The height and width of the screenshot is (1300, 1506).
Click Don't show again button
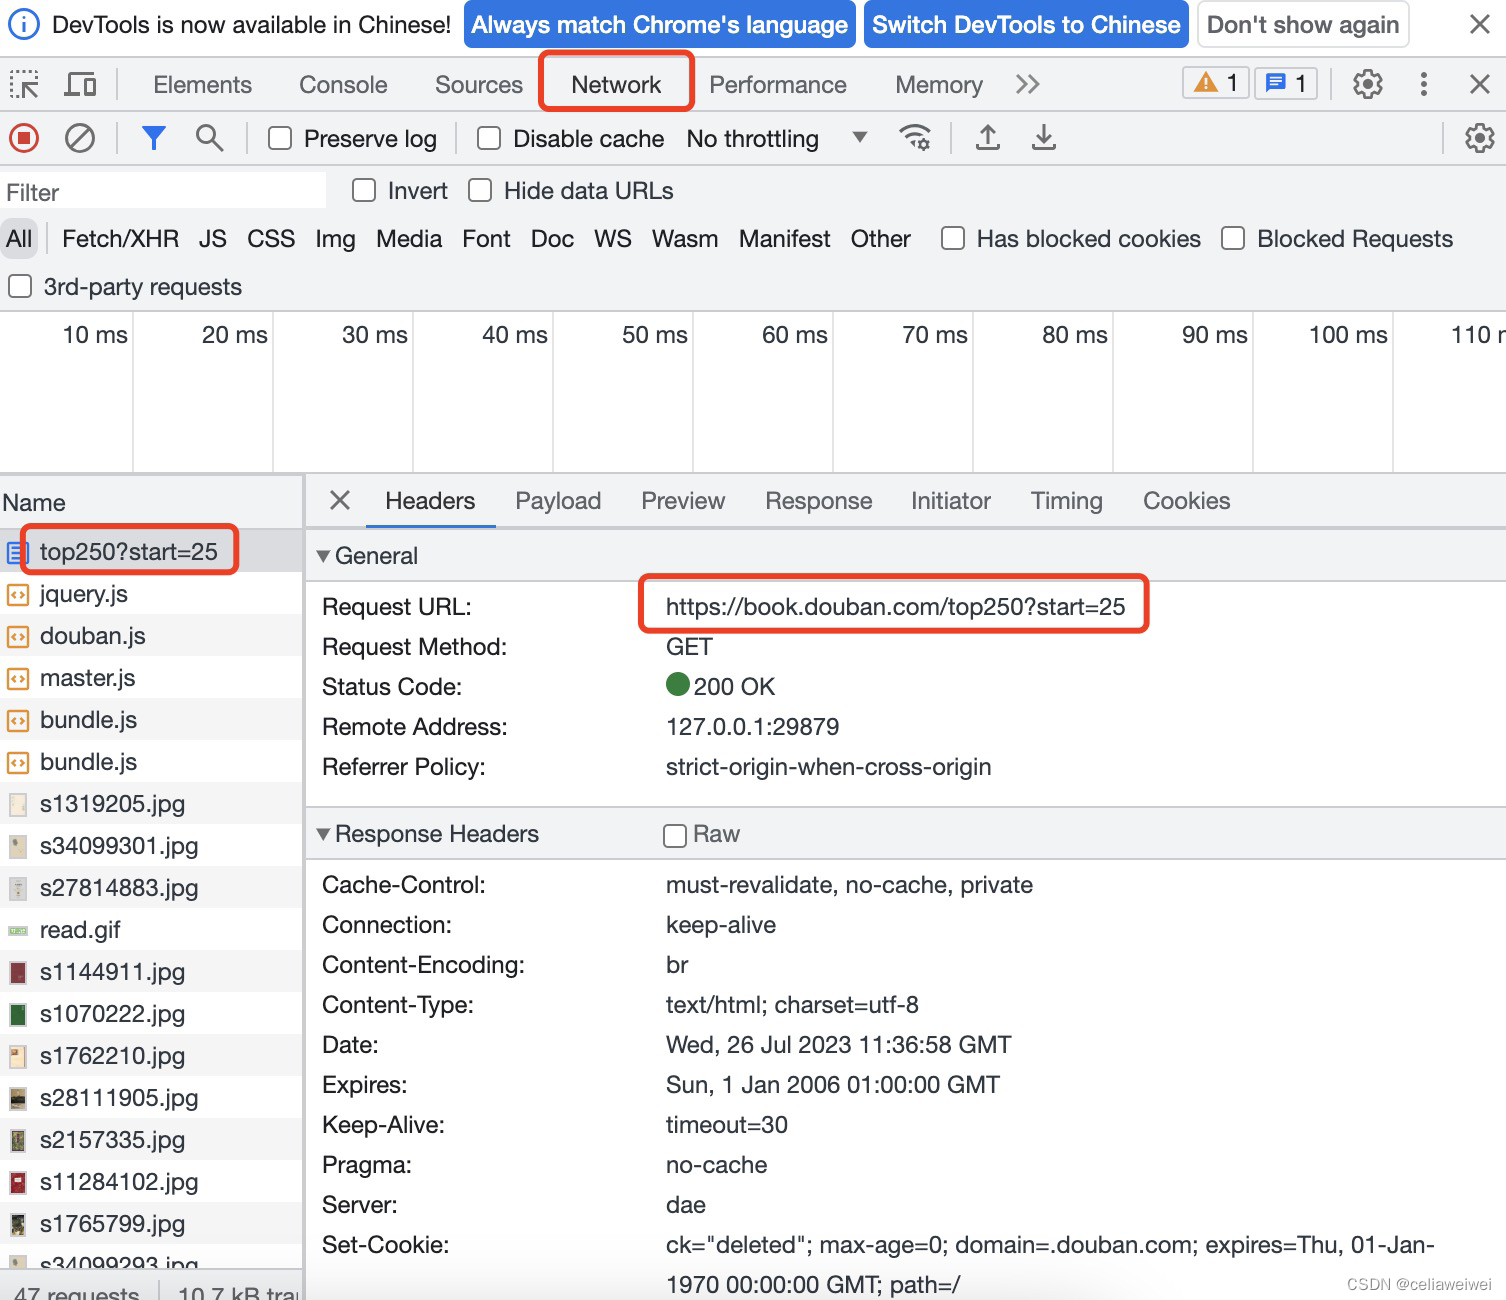click(x=1303, y=25)
